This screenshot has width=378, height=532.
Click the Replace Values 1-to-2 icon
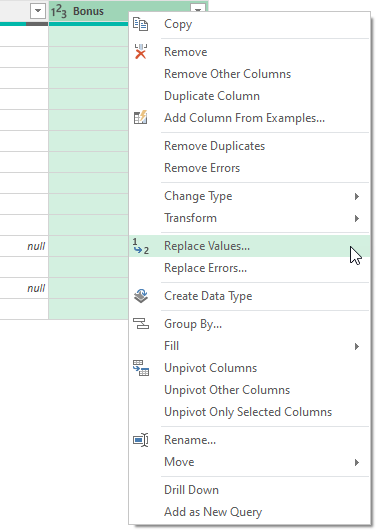coord(140,246)
